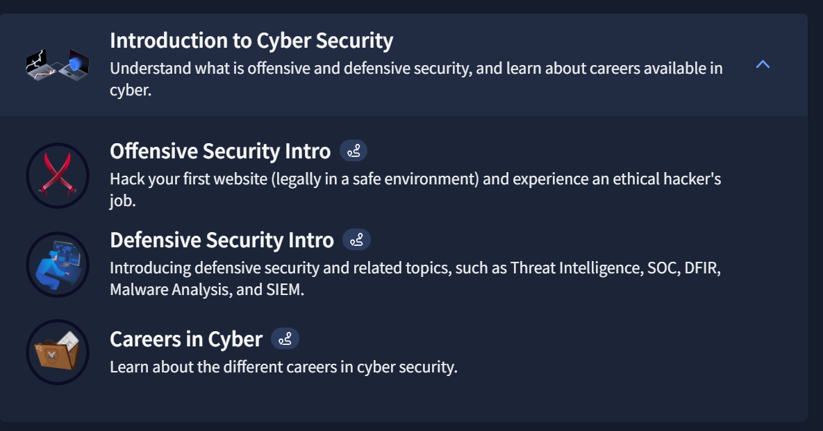Image resolution: width=823 pixels, height=431 pixels.
Task: Click the brown briefcase Careers in Cyber icon
Action: coord(58,352)
